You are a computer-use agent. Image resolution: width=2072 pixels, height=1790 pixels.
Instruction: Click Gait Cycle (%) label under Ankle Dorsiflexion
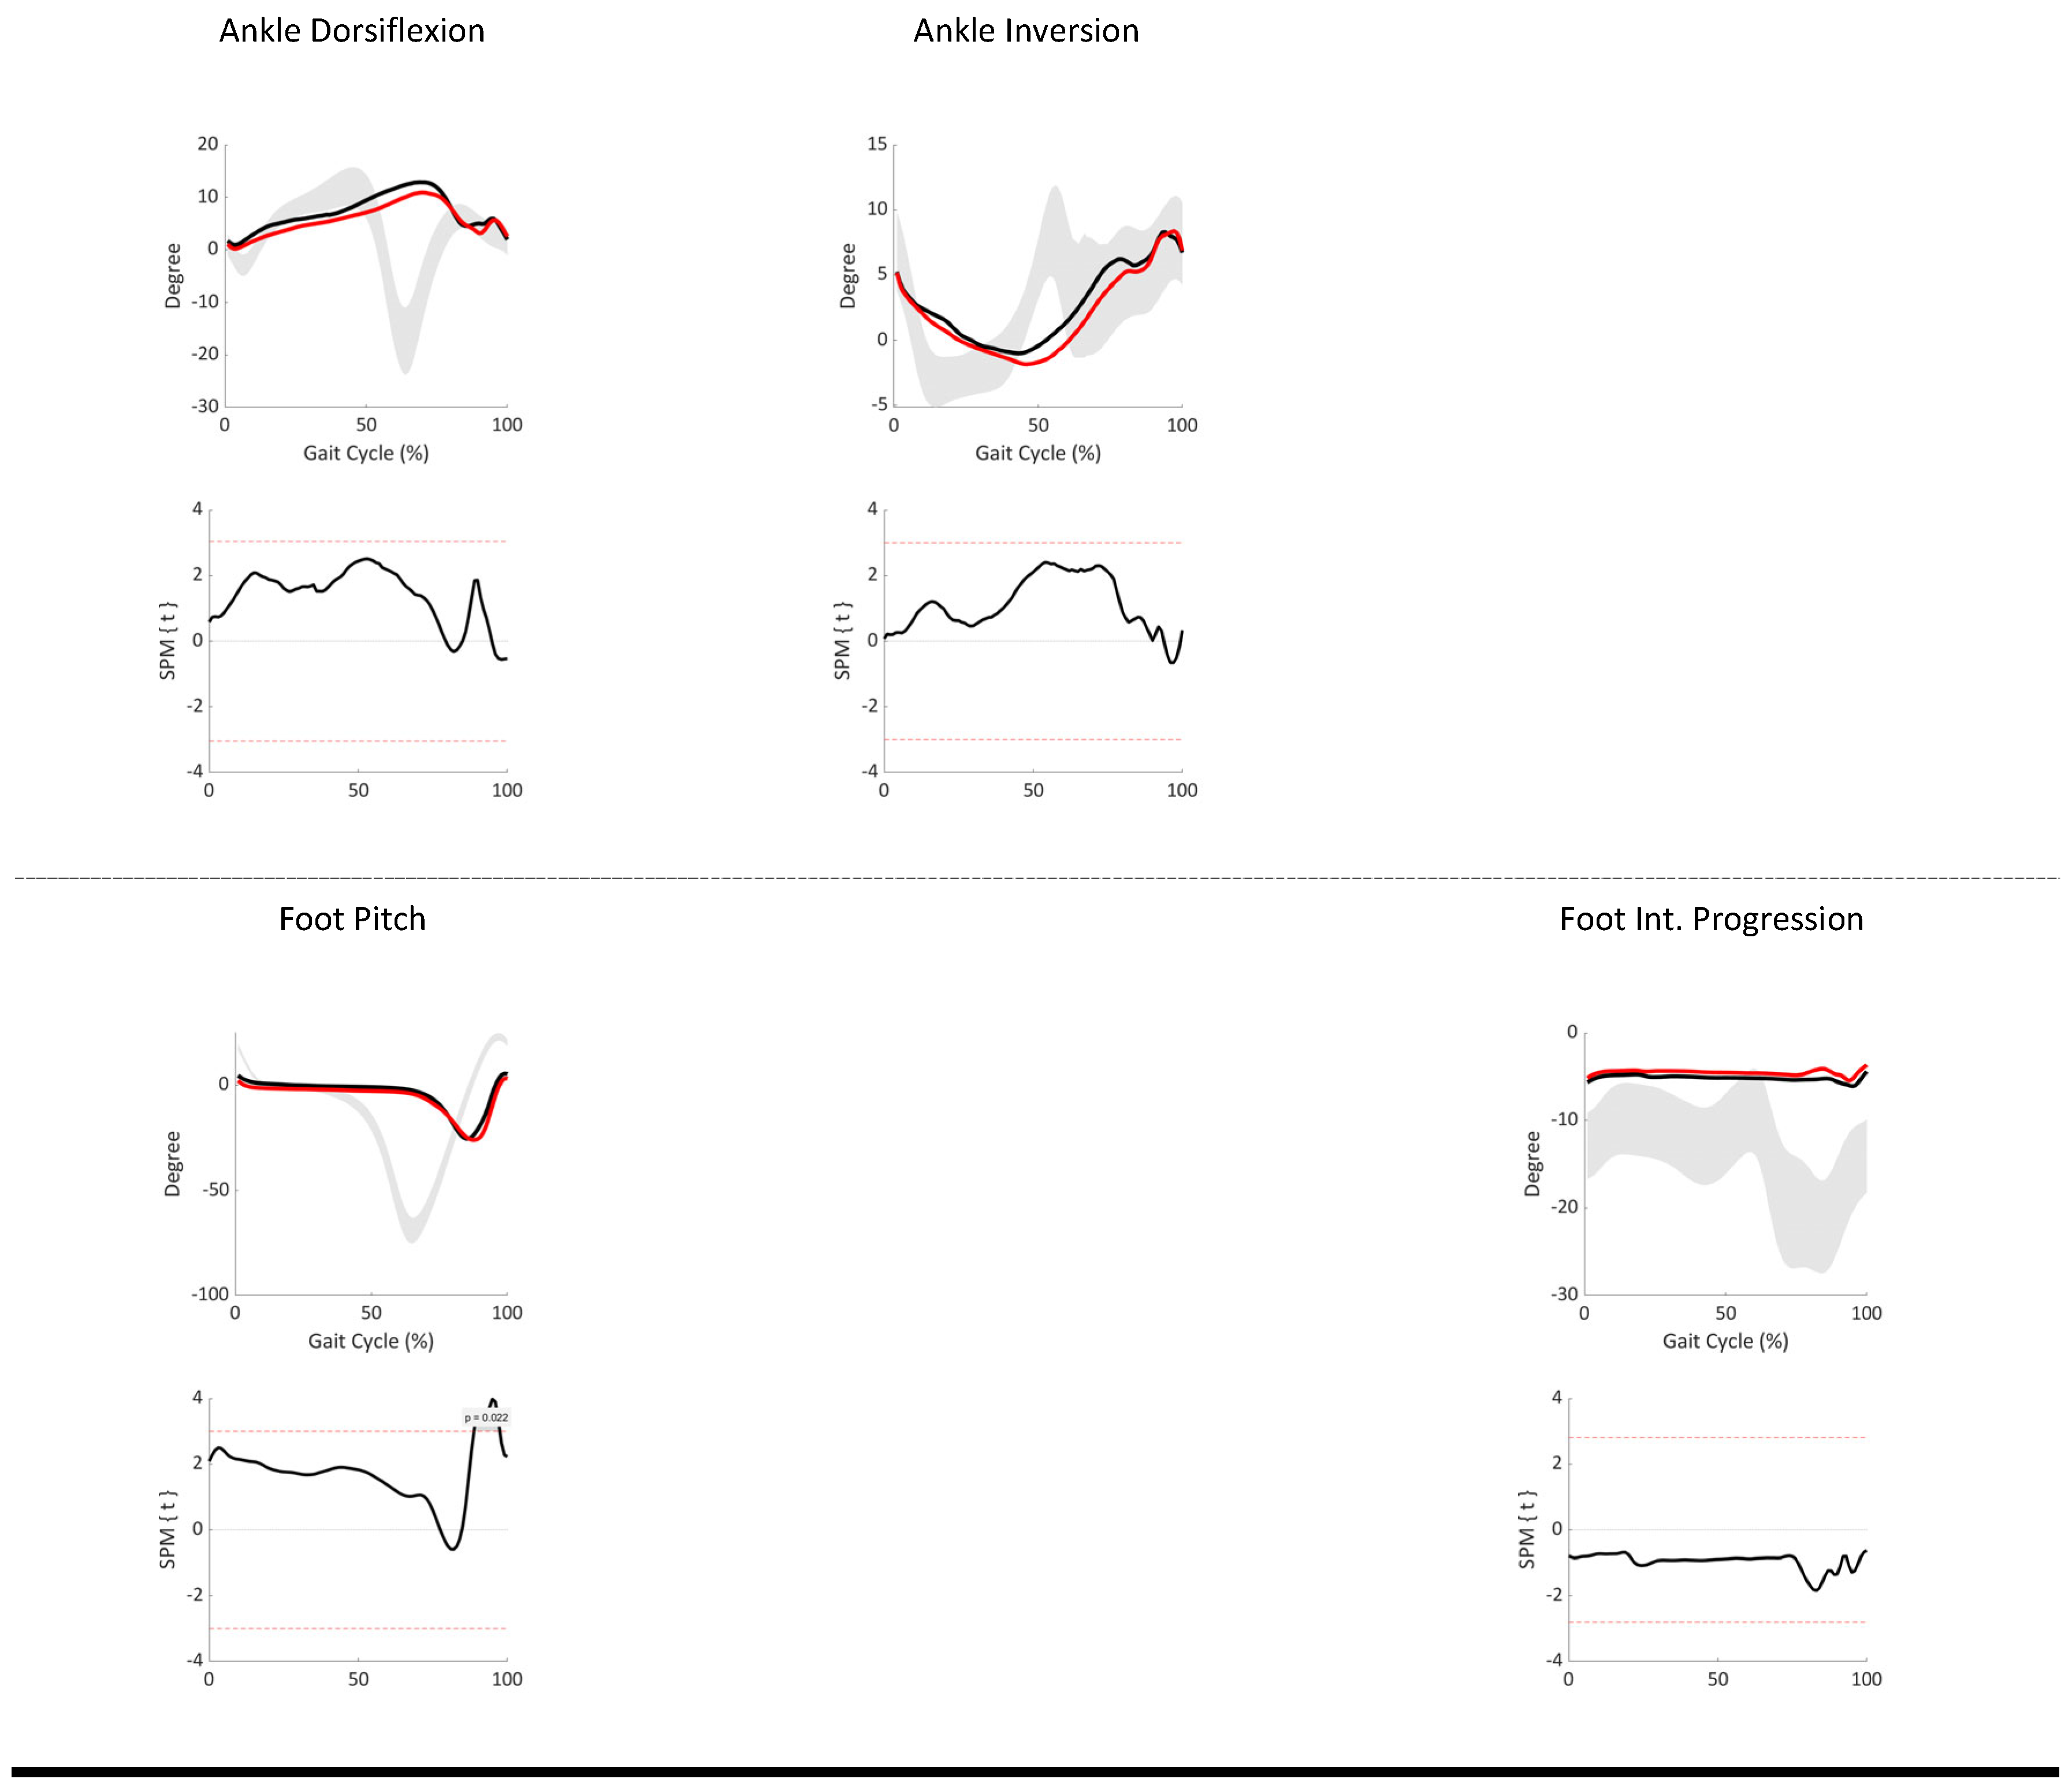(366, 453)
